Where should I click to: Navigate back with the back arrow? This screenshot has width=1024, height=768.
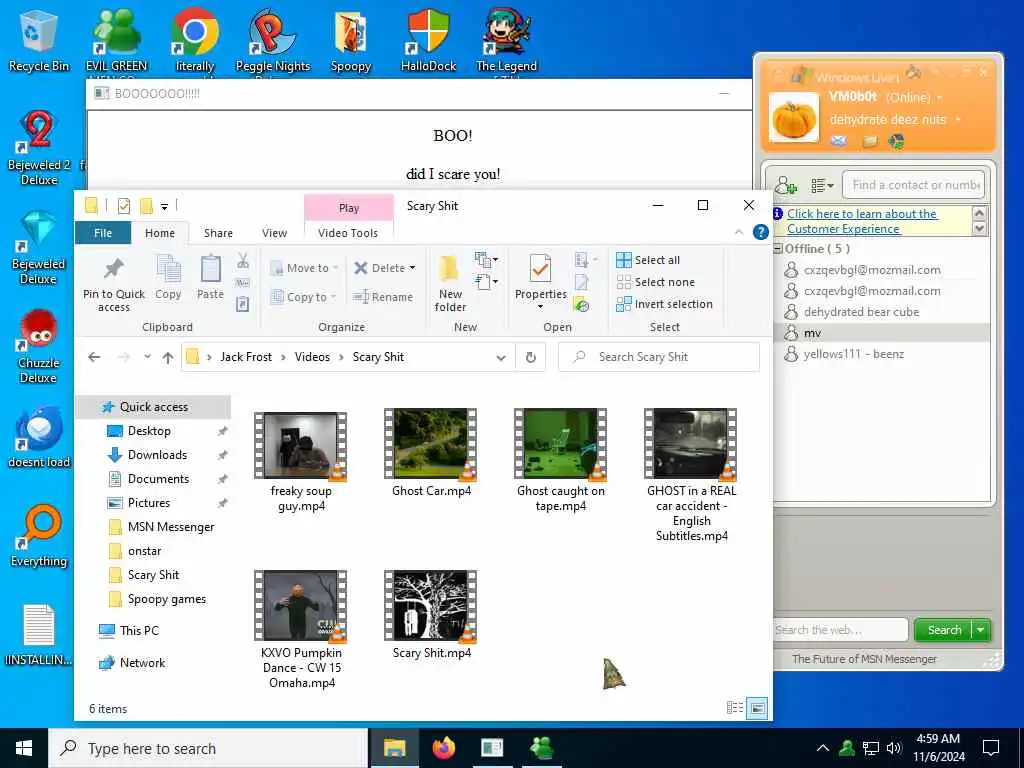pyautogui.click(x=94, y=357)
